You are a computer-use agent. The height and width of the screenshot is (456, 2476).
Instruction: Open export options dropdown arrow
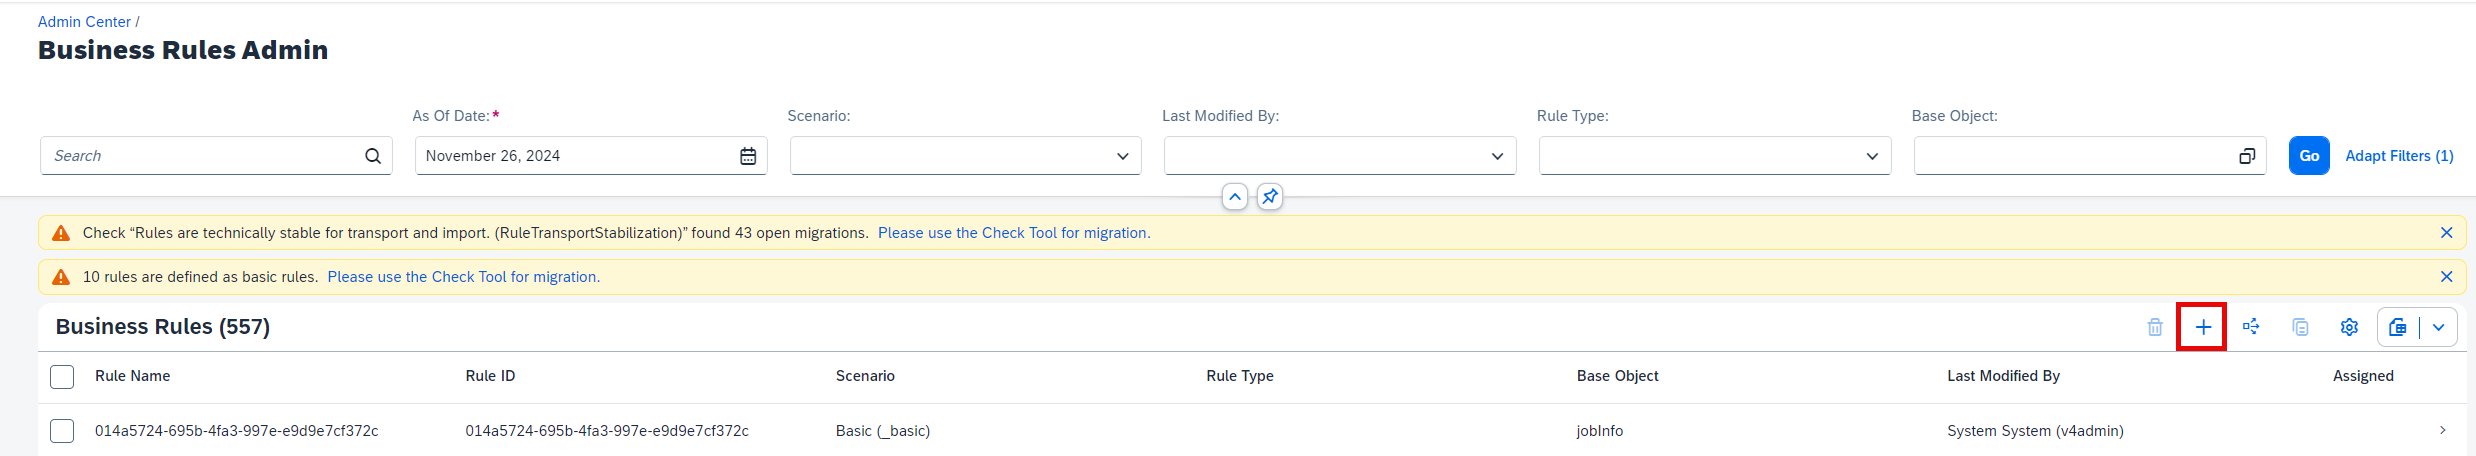[2438, 327]
